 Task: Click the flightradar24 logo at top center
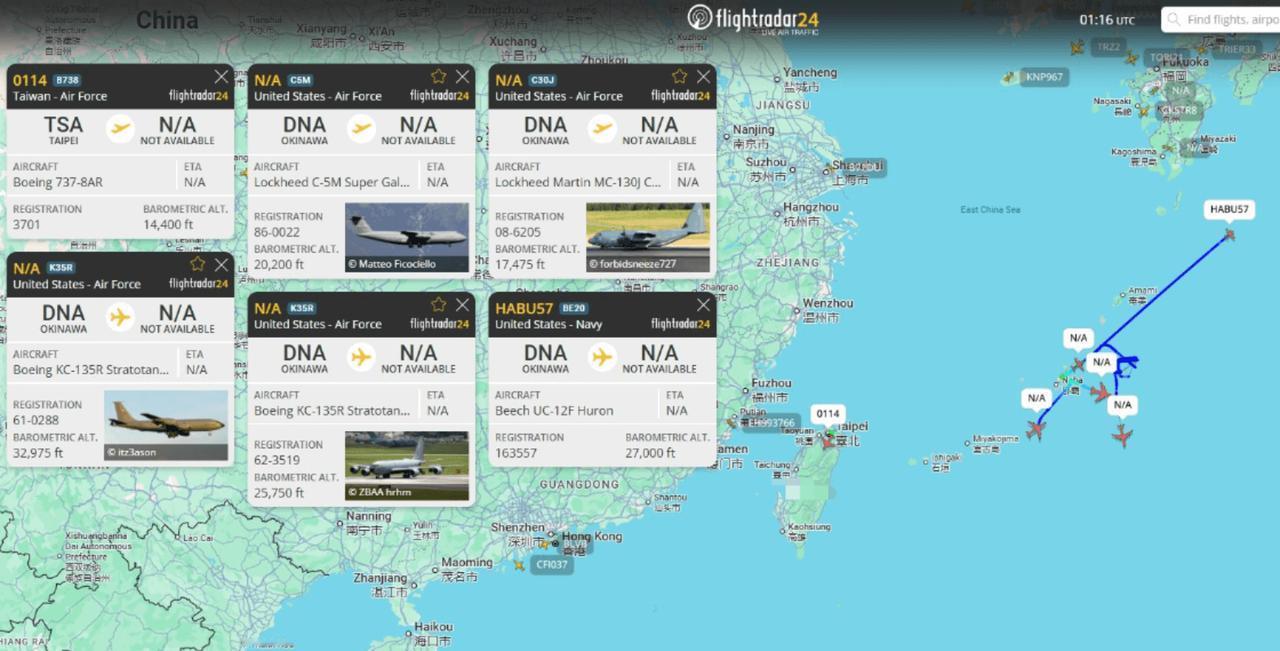tap(753, 19)
